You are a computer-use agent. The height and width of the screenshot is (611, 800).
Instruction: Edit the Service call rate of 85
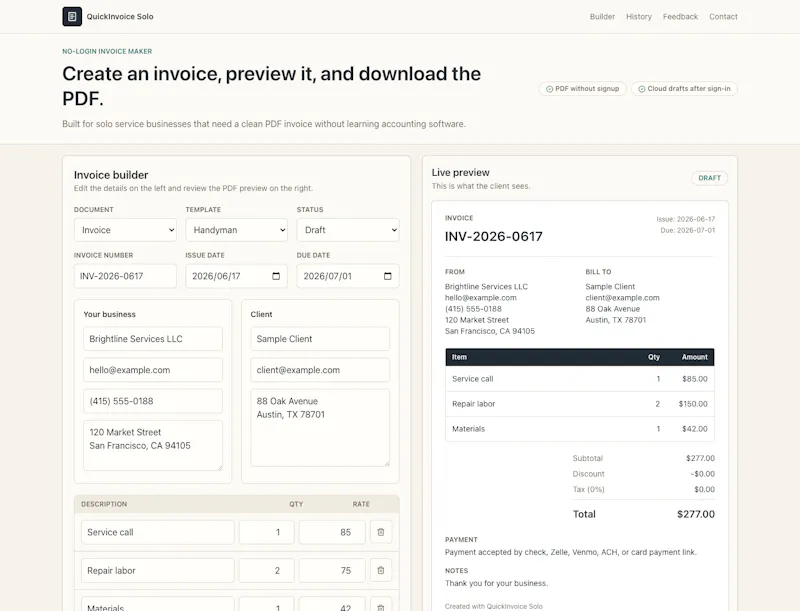pyautogui.click(x=332, y=532)
